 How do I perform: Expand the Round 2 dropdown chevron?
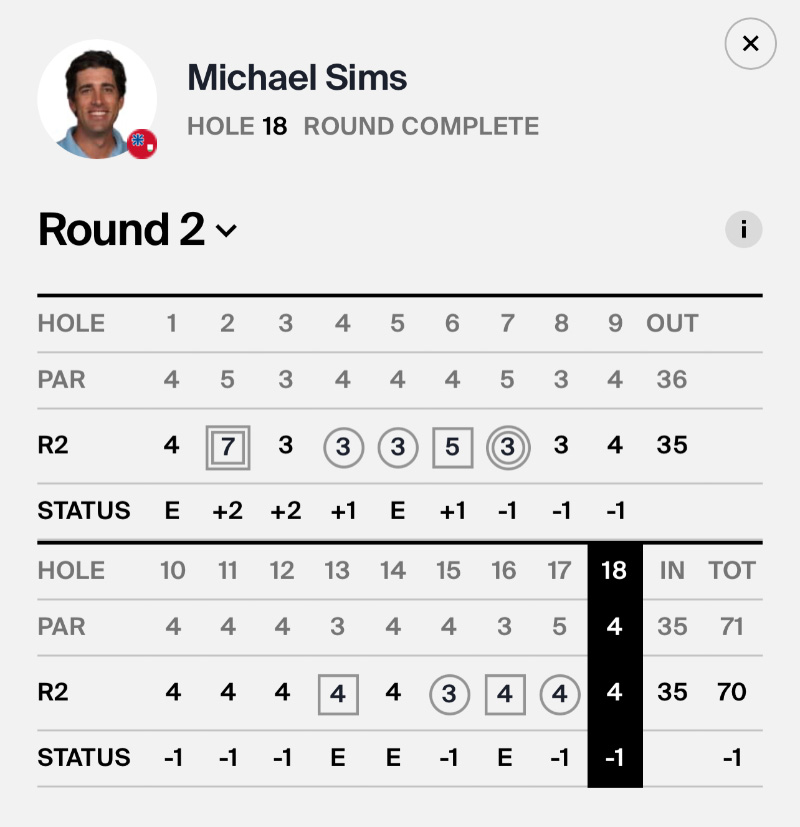click(227, 231)
